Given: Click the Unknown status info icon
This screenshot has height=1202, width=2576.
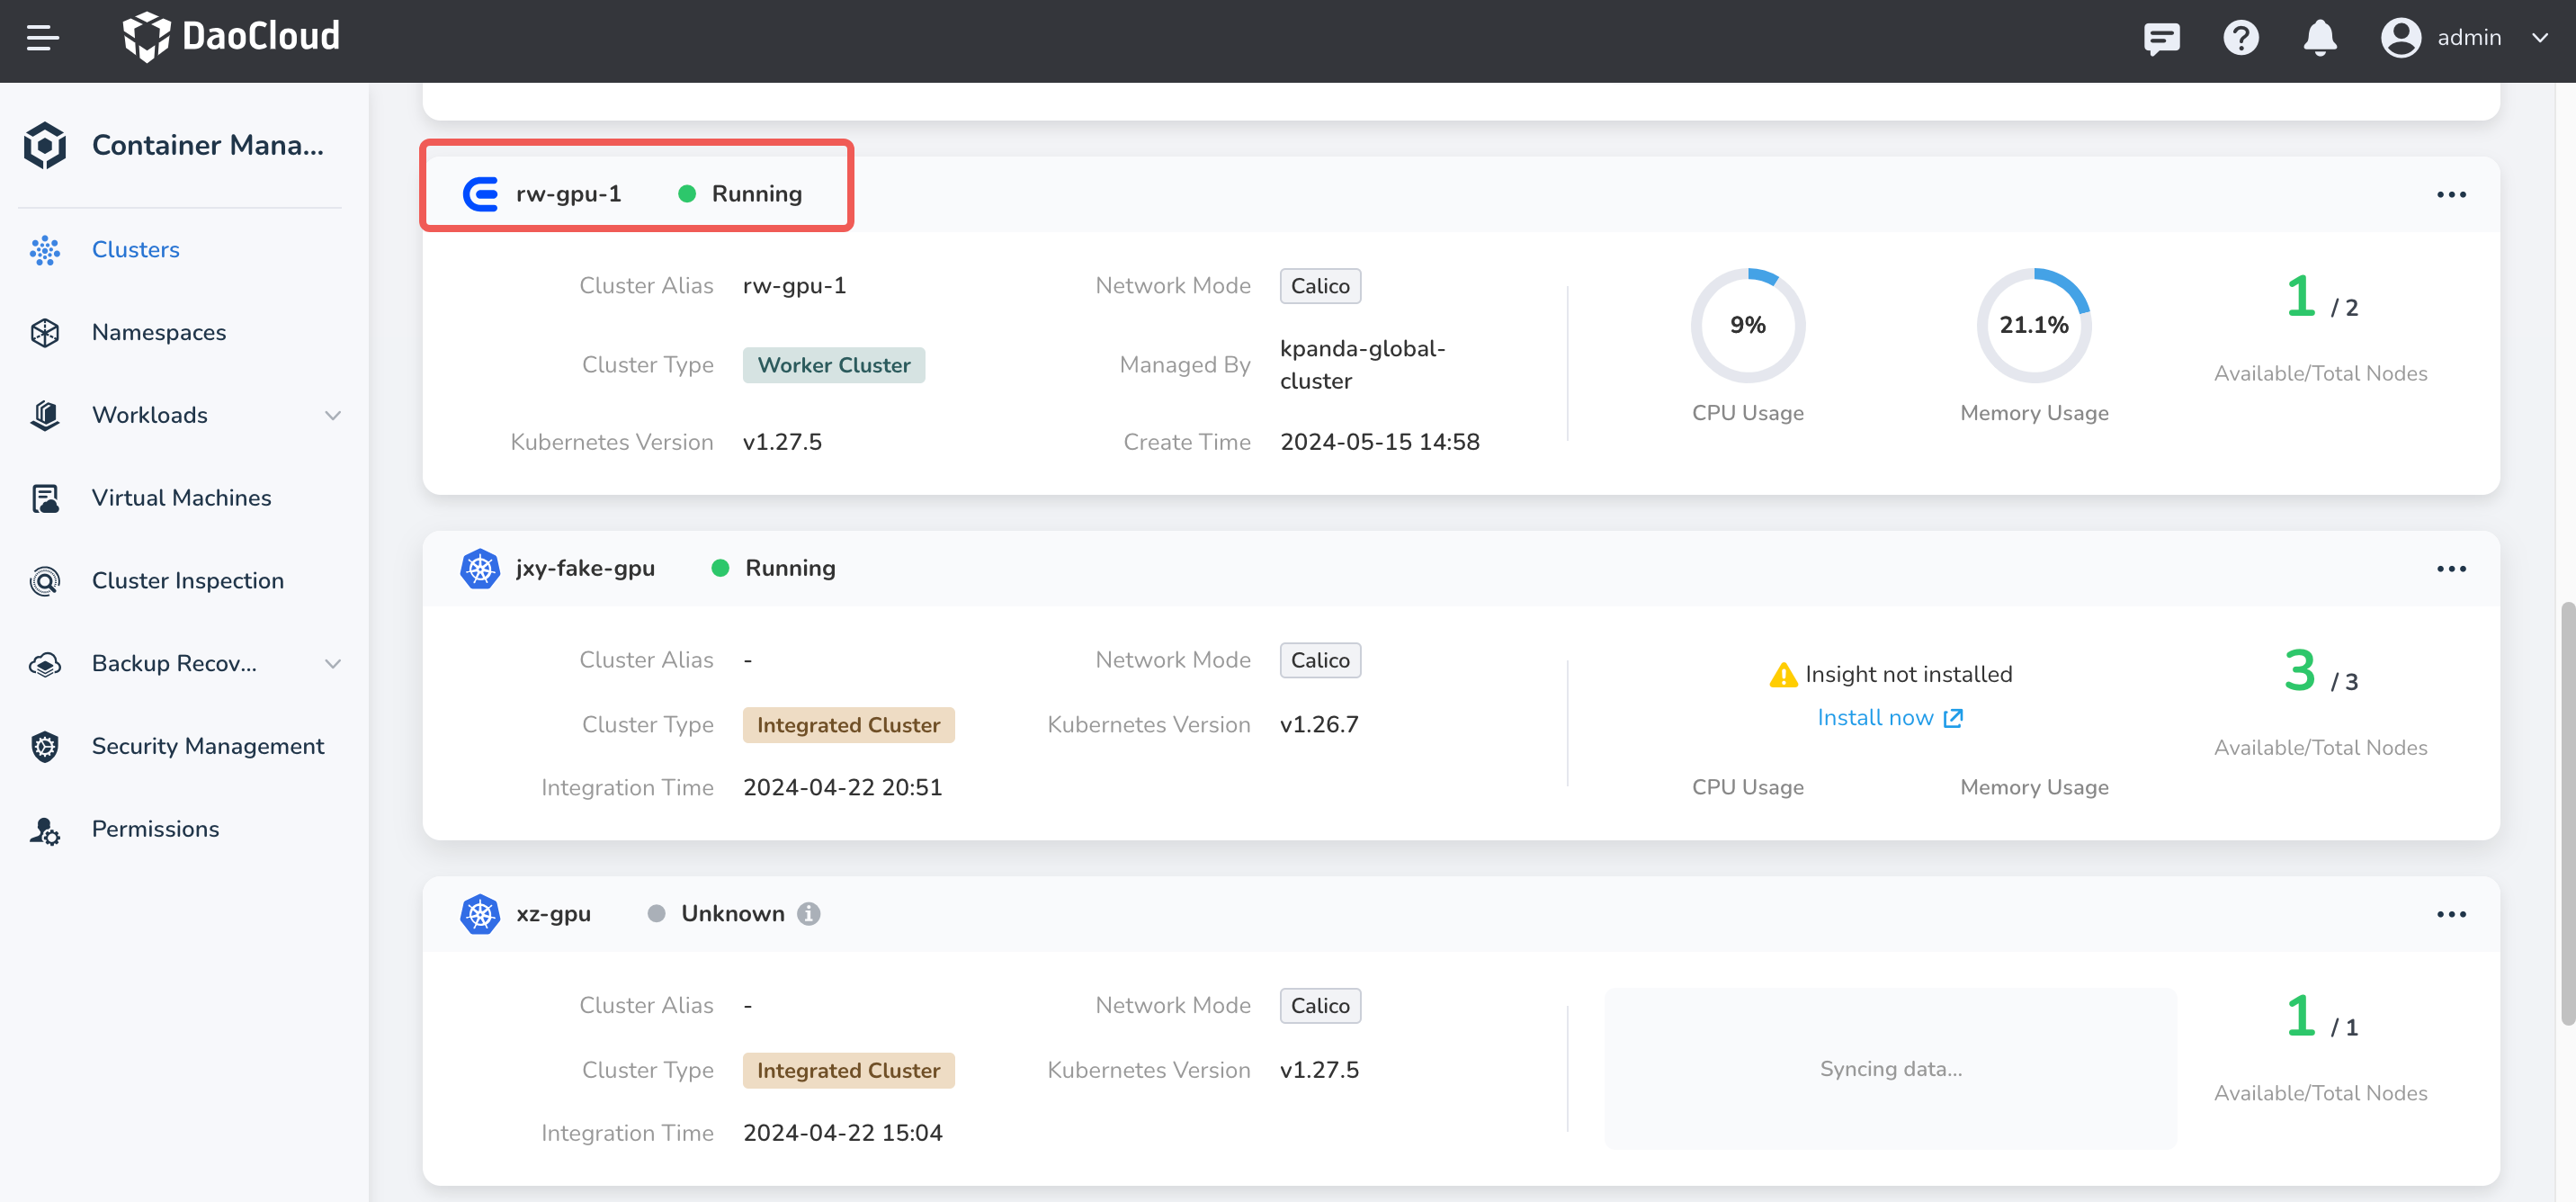Looking at the screenshot, I should point(808,913).
